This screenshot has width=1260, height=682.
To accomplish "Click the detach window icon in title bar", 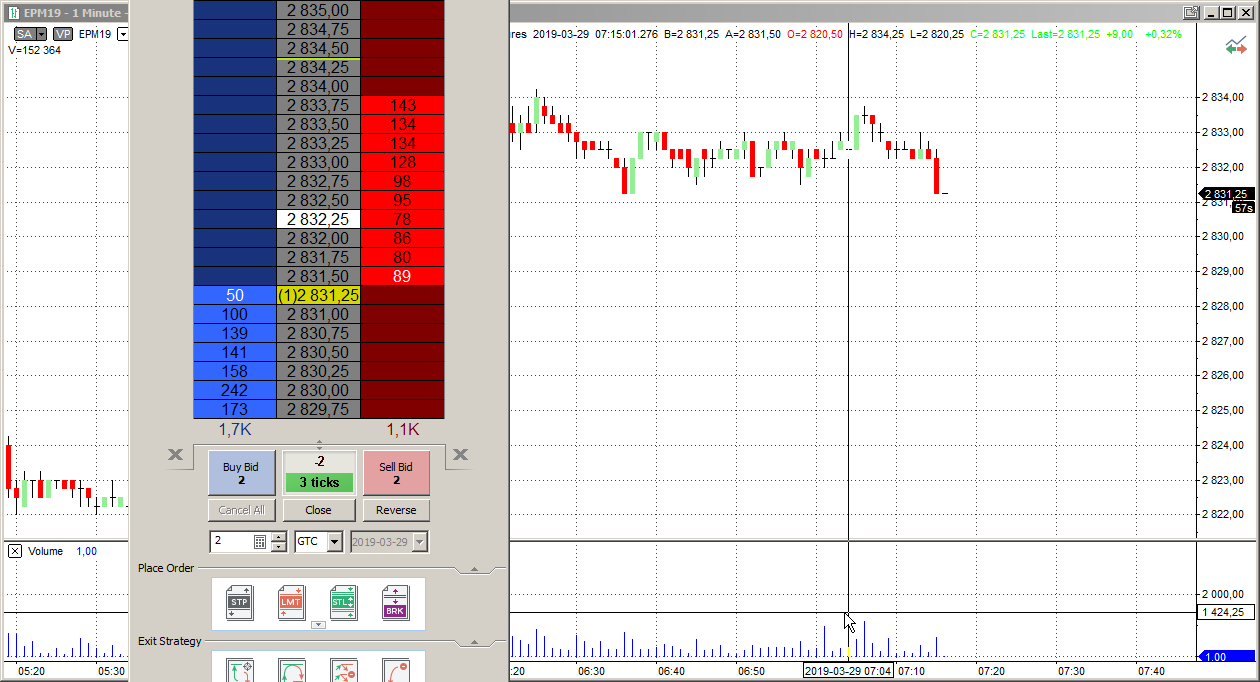I will click(x=1191, y=12).
